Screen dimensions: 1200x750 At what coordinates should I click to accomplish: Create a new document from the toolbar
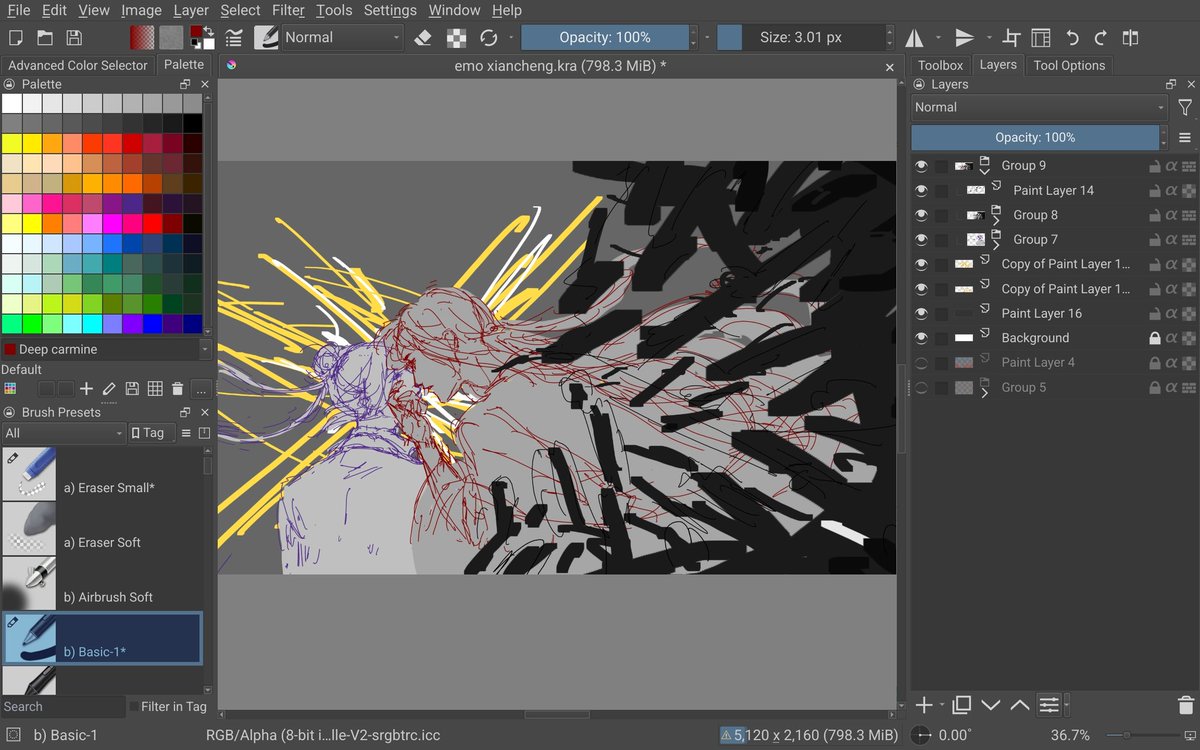point(15,38)
